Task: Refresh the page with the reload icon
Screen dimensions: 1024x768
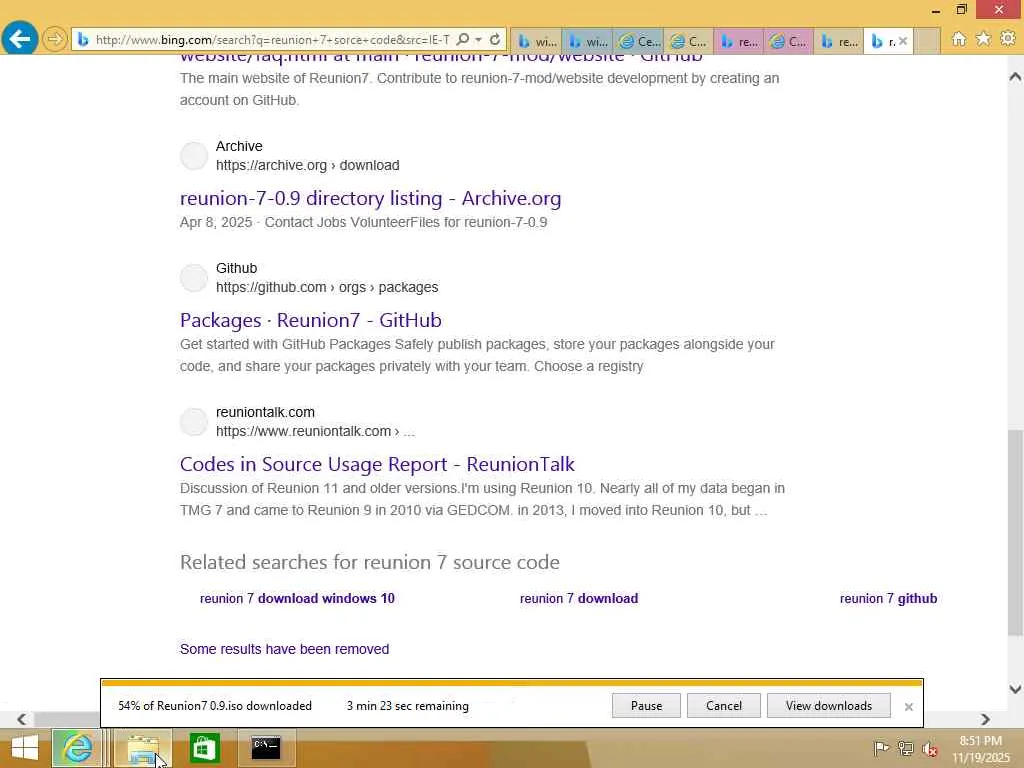Action: click(x=495, y=40)
